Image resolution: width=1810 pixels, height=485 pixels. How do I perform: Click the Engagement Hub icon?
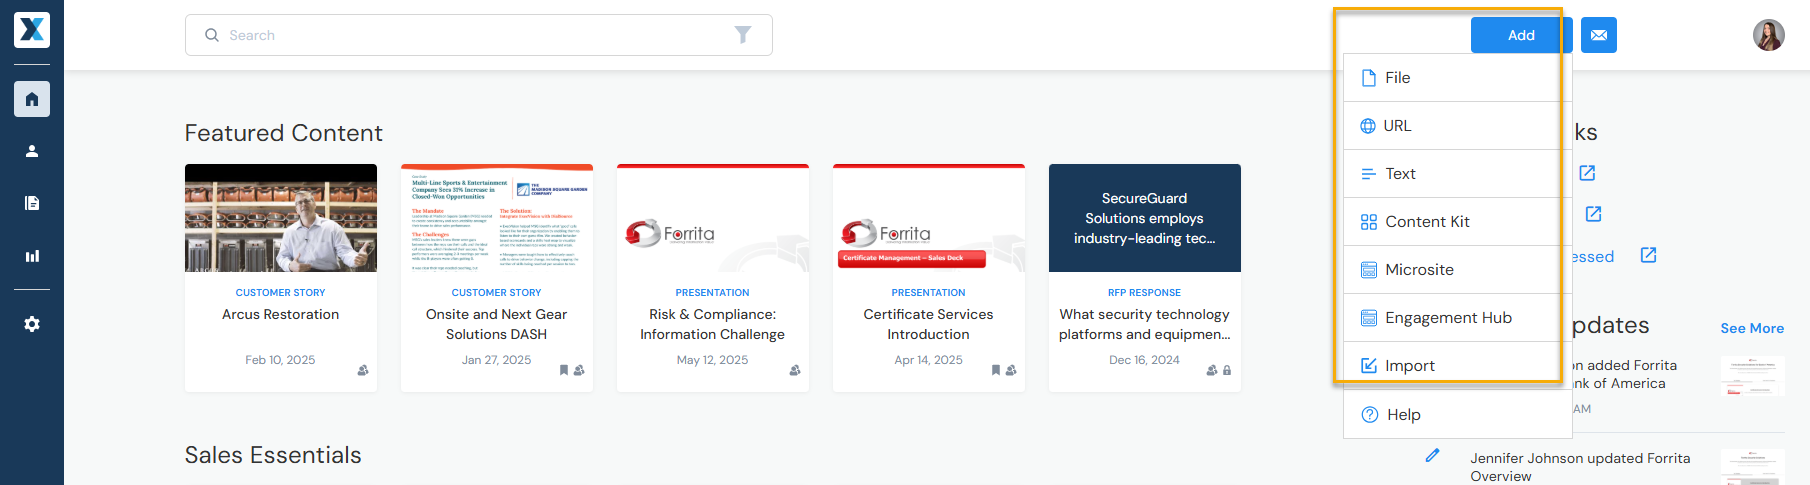click(x=1369, y=318)
